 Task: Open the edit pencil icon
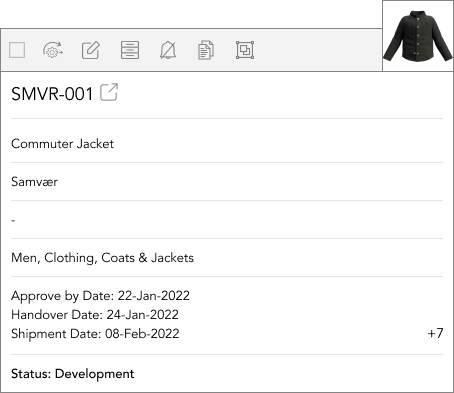tap(91, 50)
